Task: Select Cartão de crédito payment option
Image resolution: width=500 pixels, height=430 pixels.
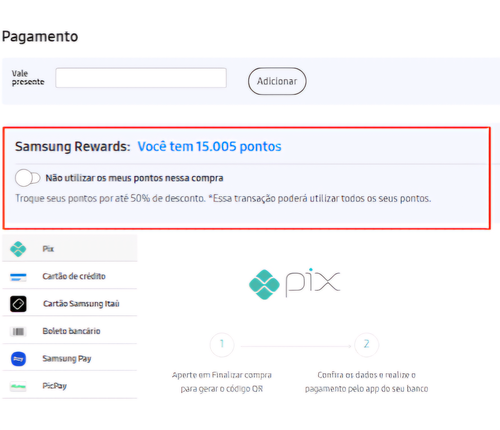Action: point(70,276)
